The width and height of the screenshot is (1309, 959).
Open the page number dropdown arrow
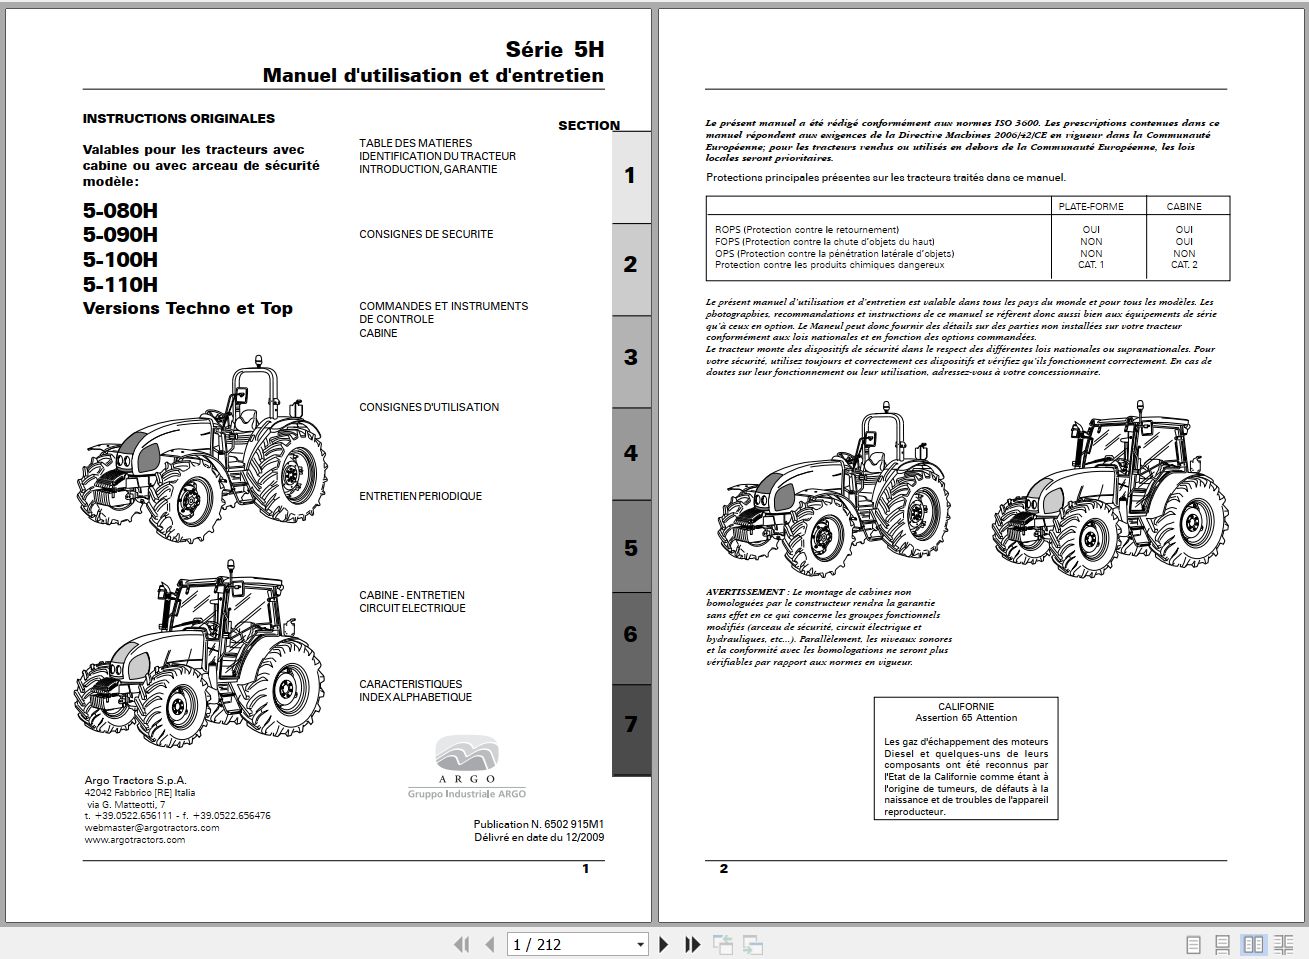pyautogui.click(x=641, y=944)
